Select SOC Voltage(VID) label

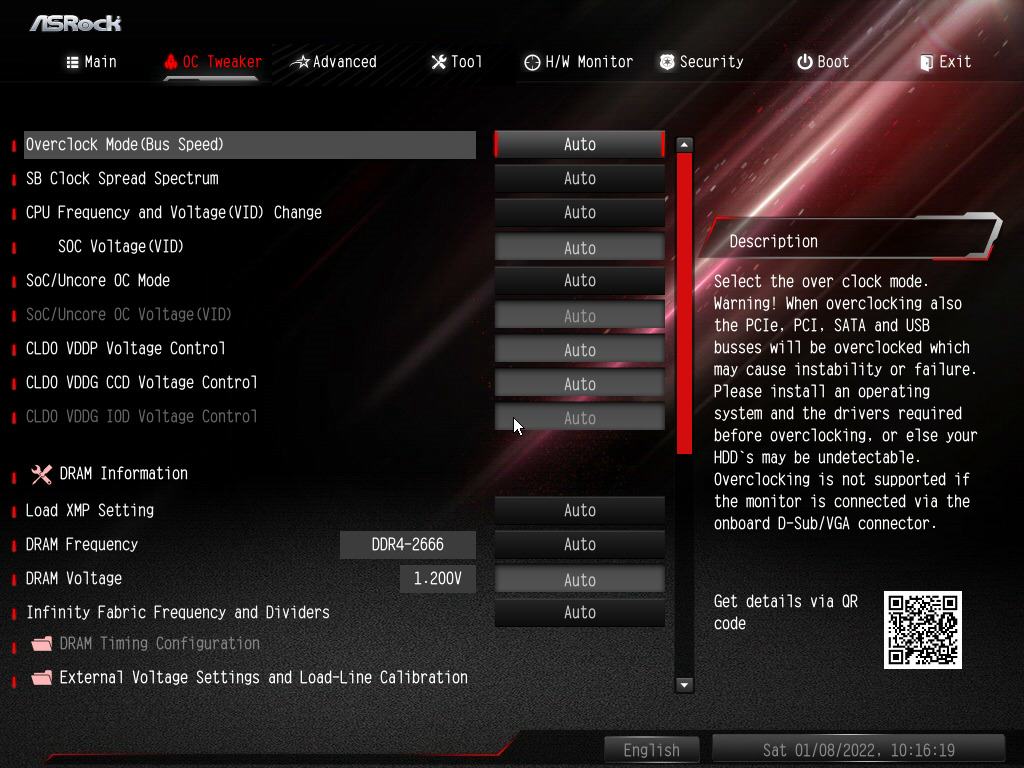[121, 247]
